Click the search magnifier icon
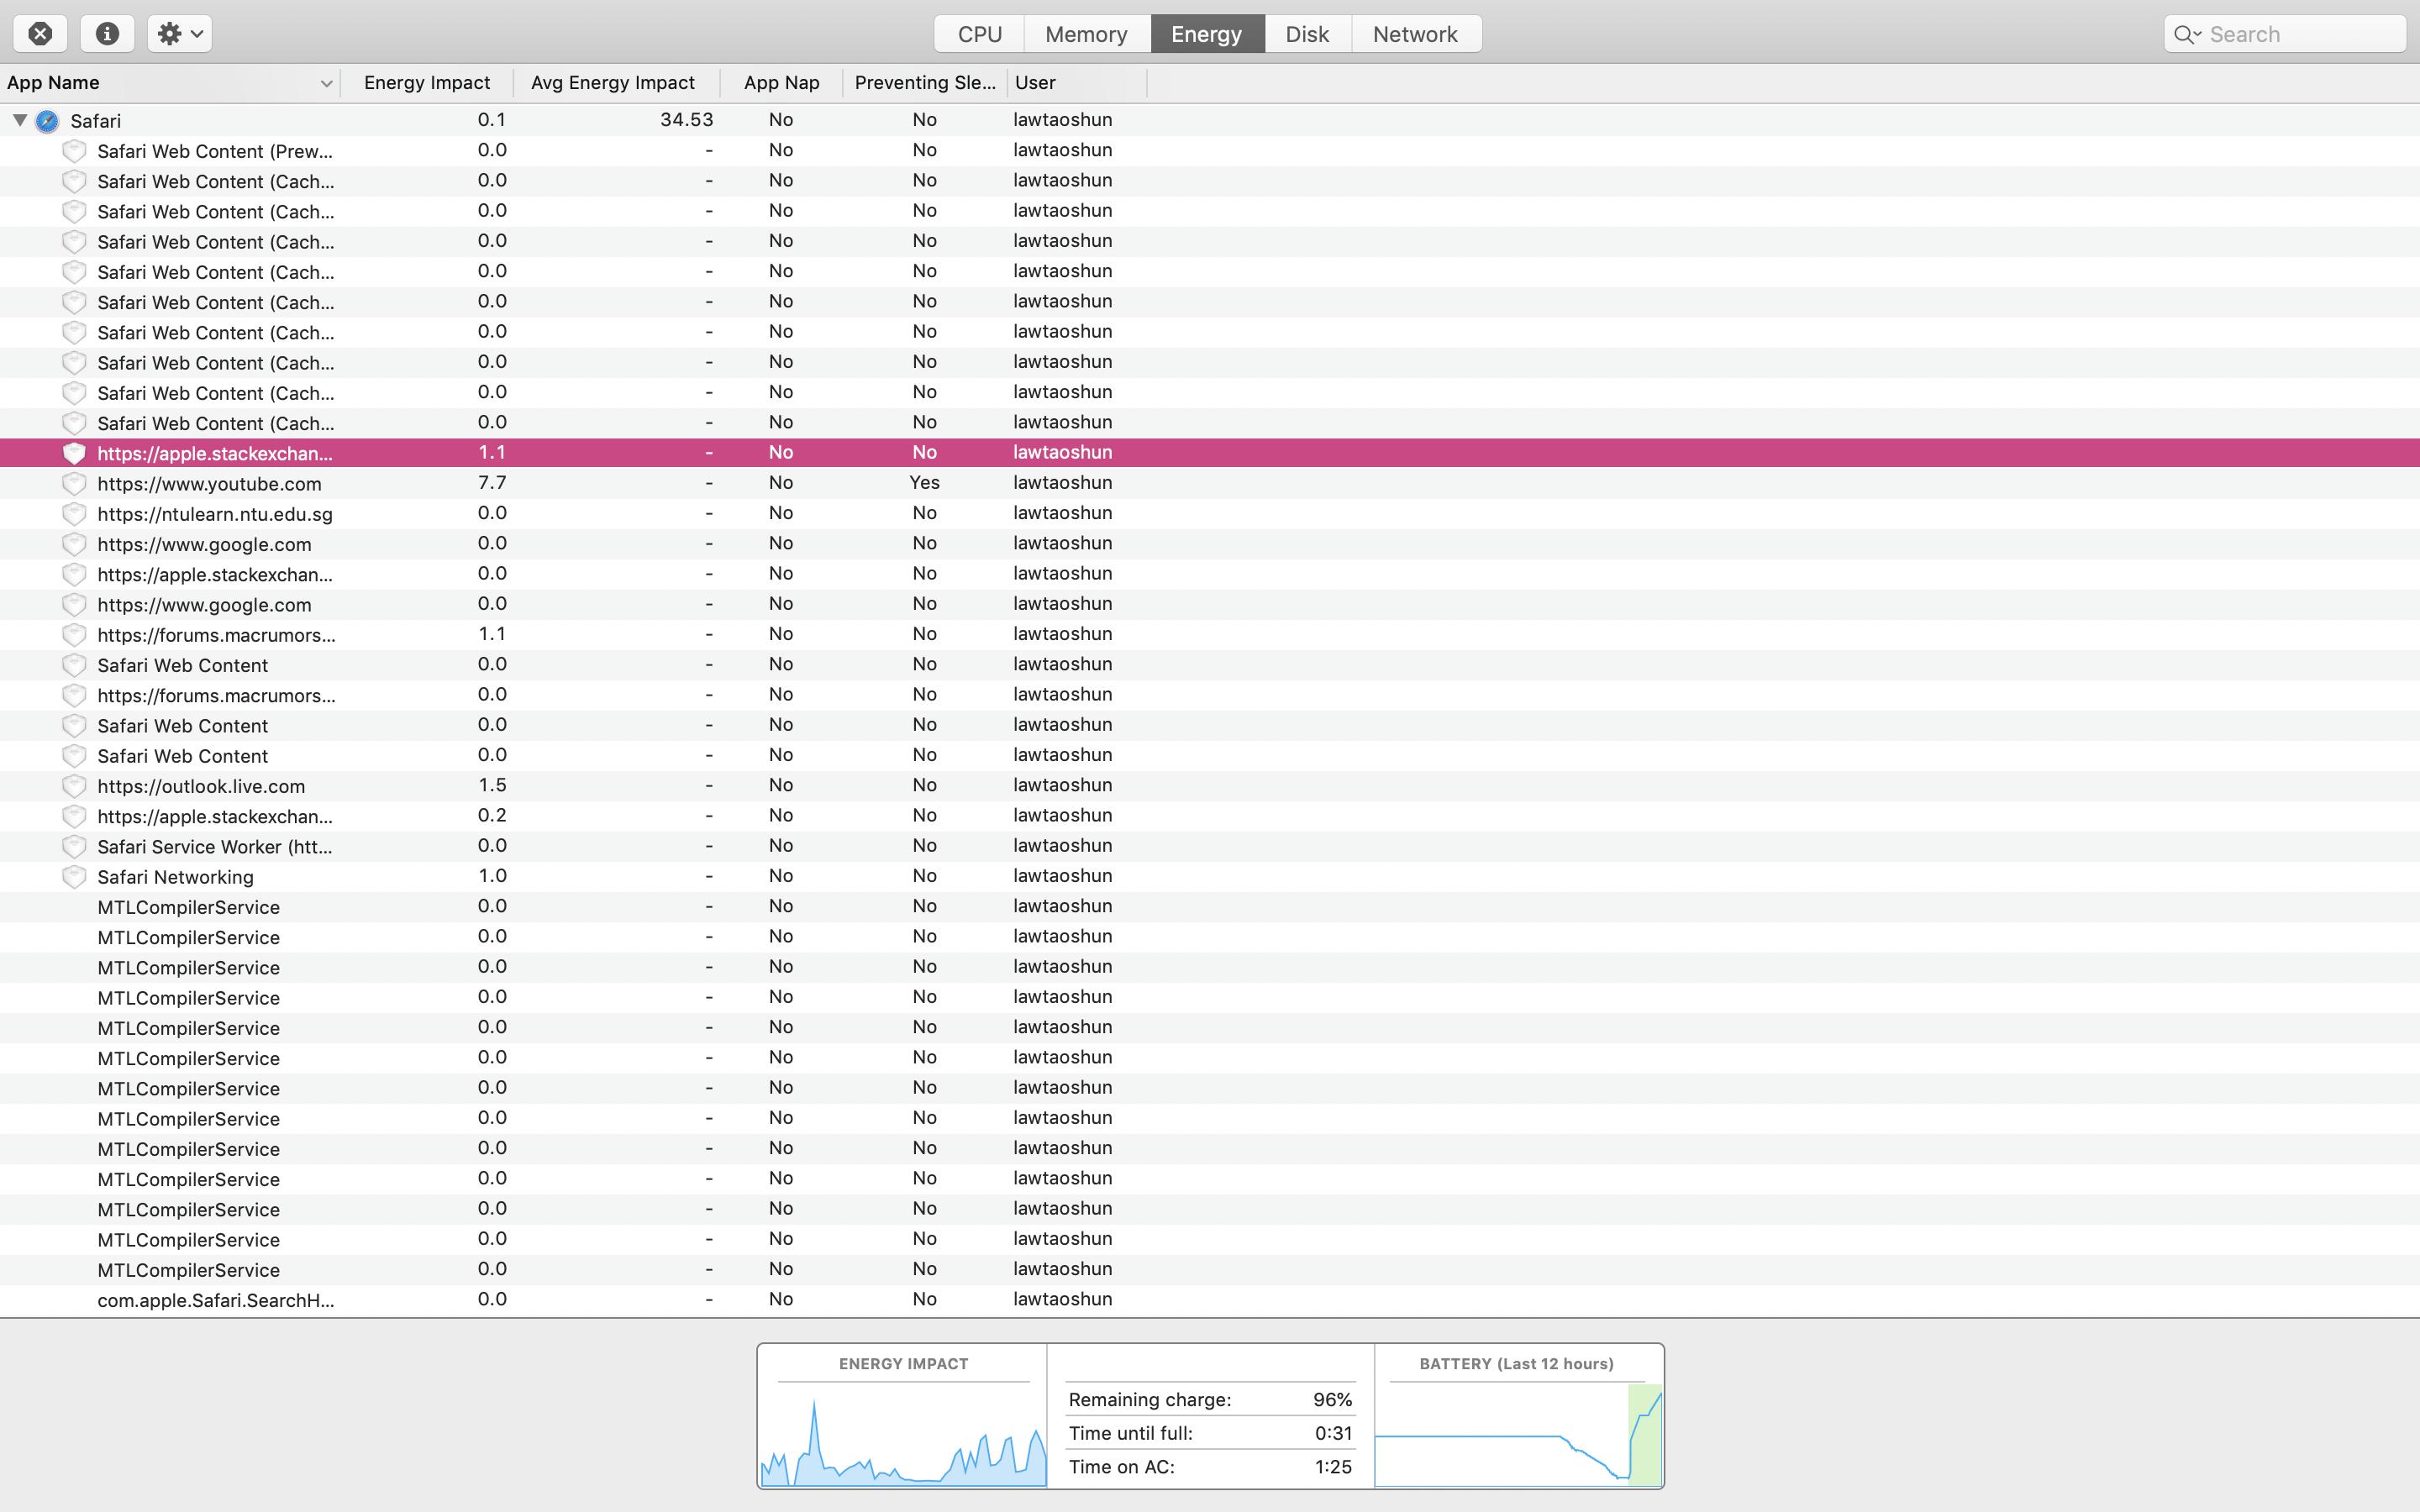The image size is (2420, 1512). (2186, 35)
